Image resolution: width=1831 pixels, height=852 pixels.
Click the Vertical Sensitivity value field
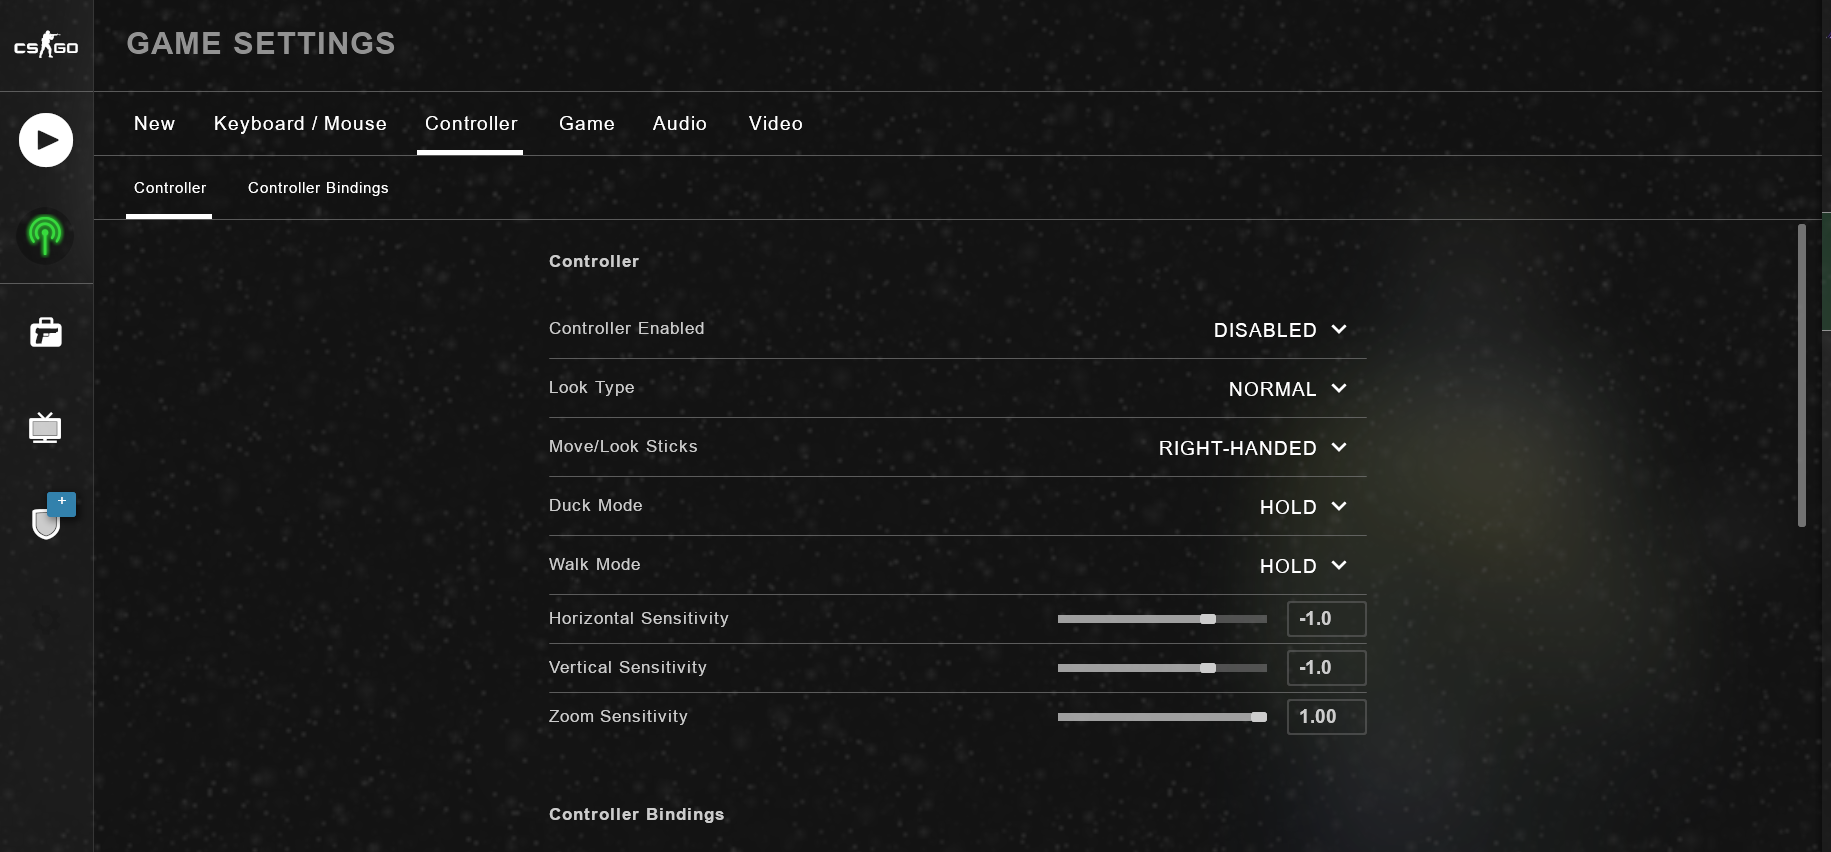point(1326,668)
